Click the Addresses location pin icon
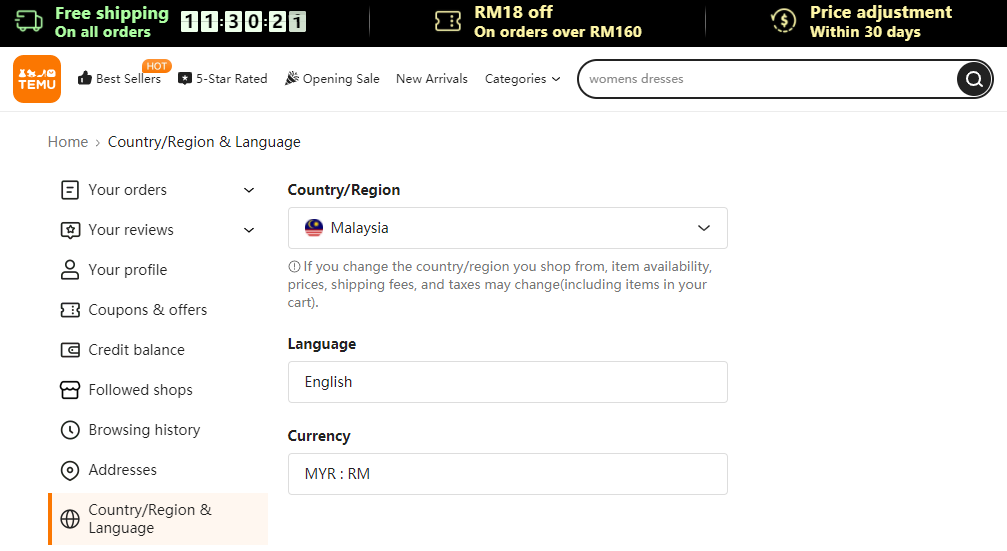1007x551 pixels. point(70,470)
